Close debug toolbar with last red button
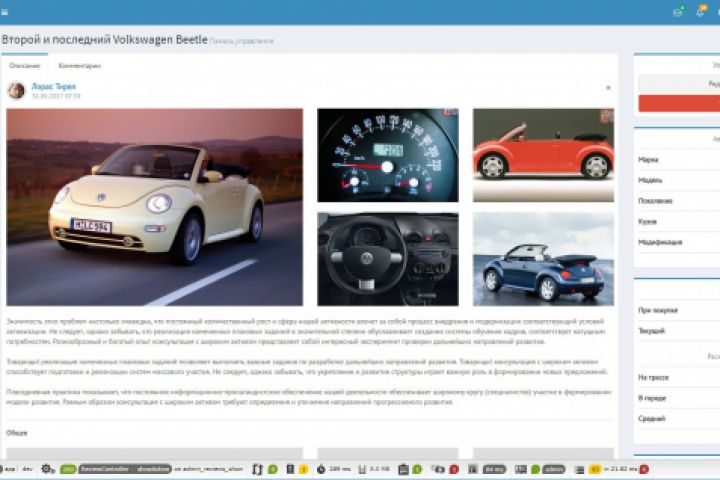This screenshot has height=480, width=720. pyautogui.click(x=644, y=469)
